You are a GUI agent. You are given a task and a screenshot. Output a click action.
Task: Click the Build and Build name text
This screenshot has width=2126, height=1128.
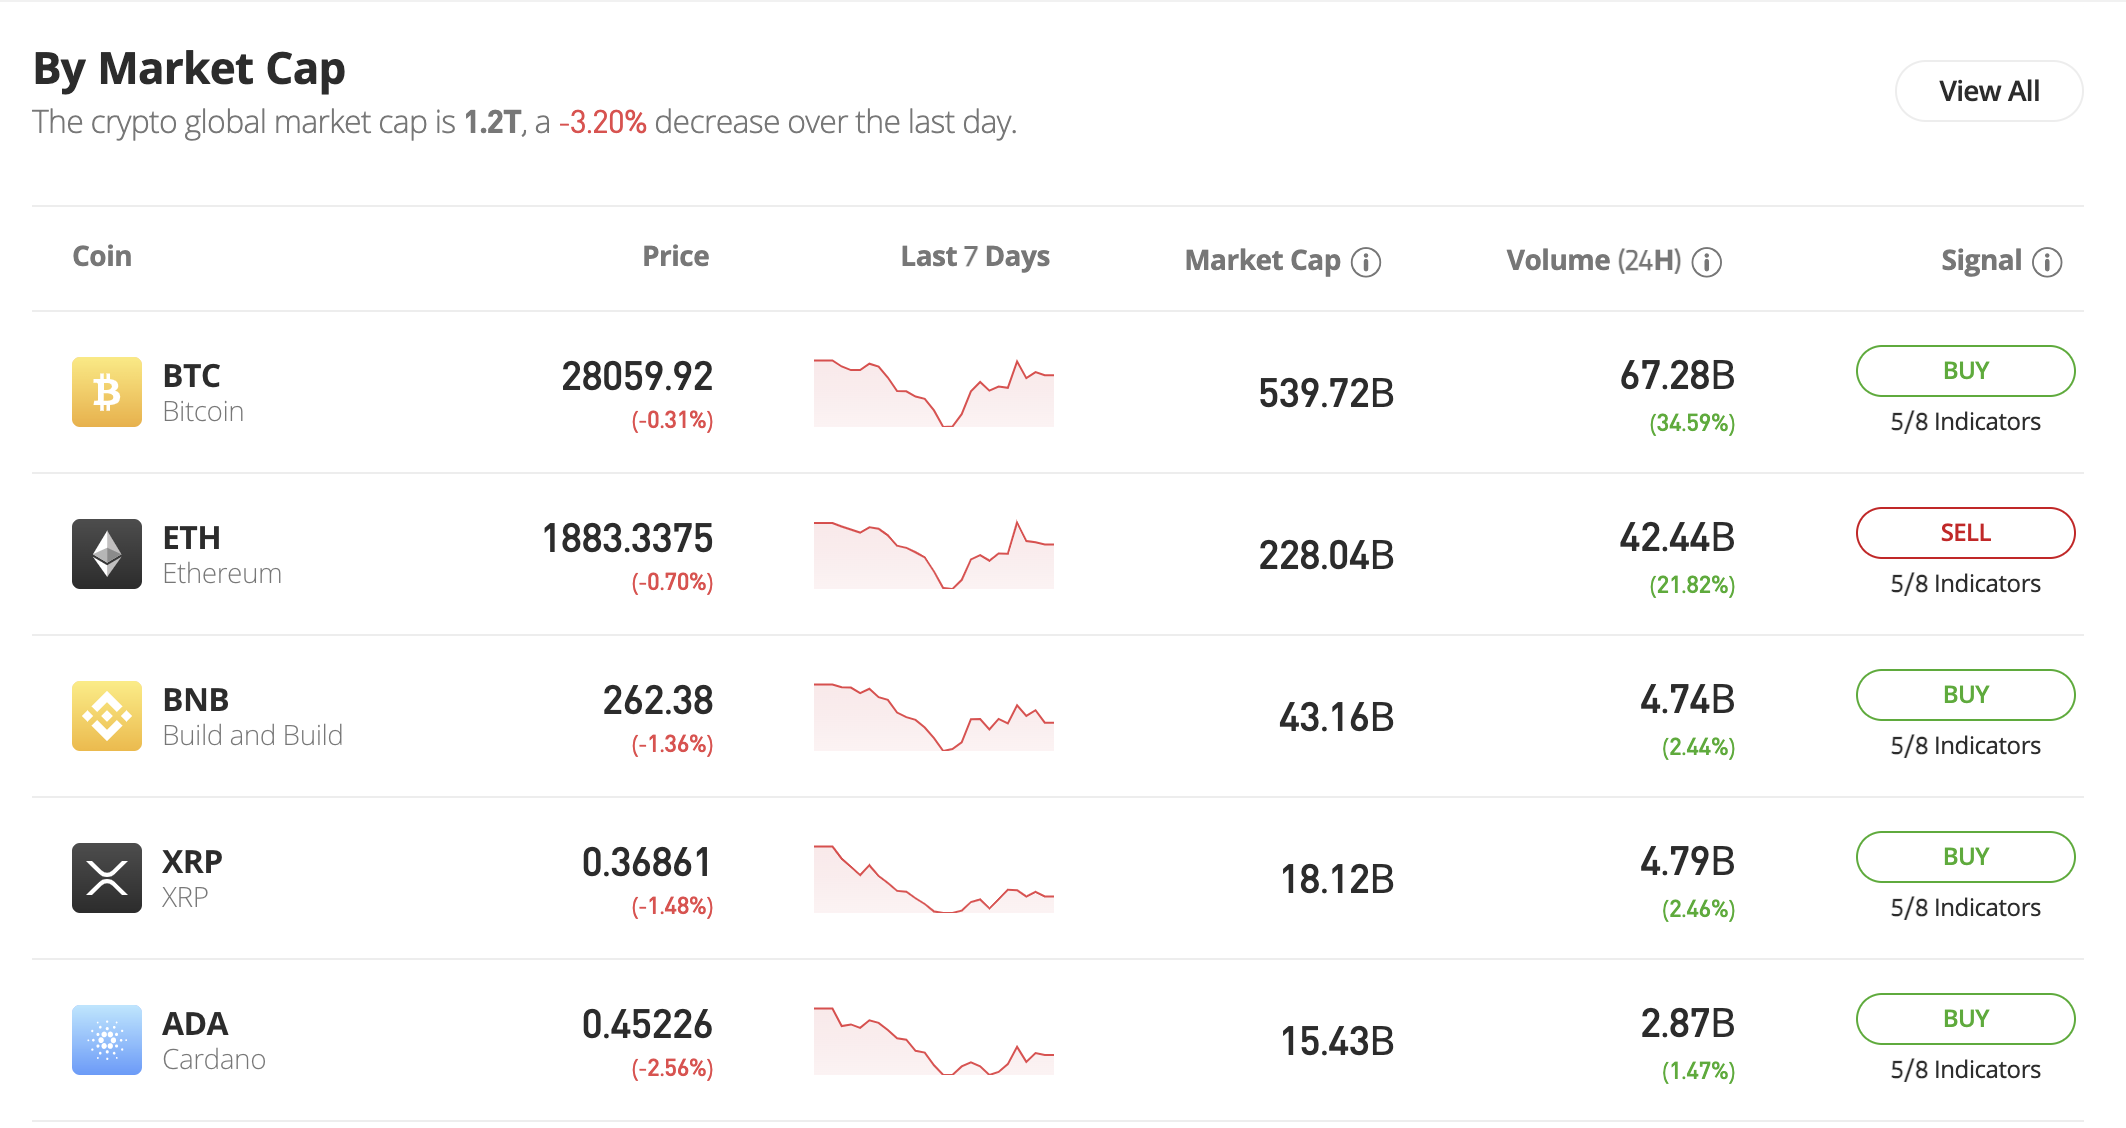click(253, 736)
